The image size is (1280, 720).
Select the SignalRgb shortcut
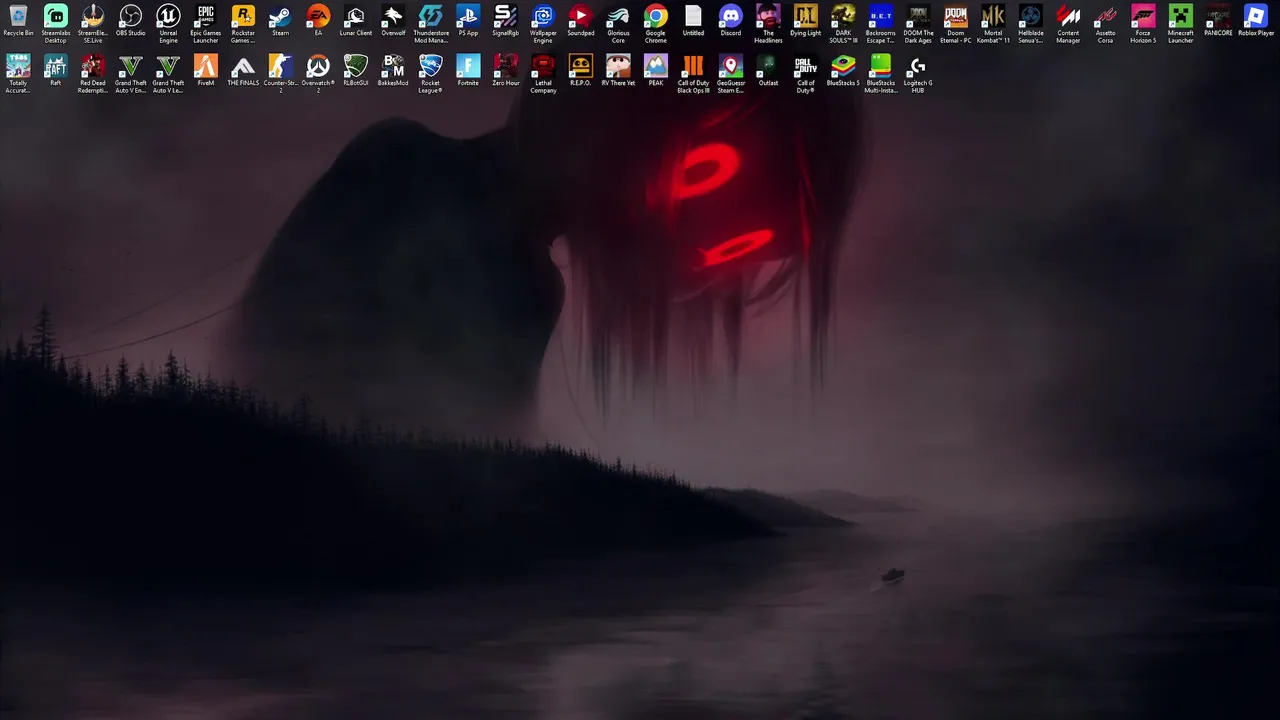506,21
